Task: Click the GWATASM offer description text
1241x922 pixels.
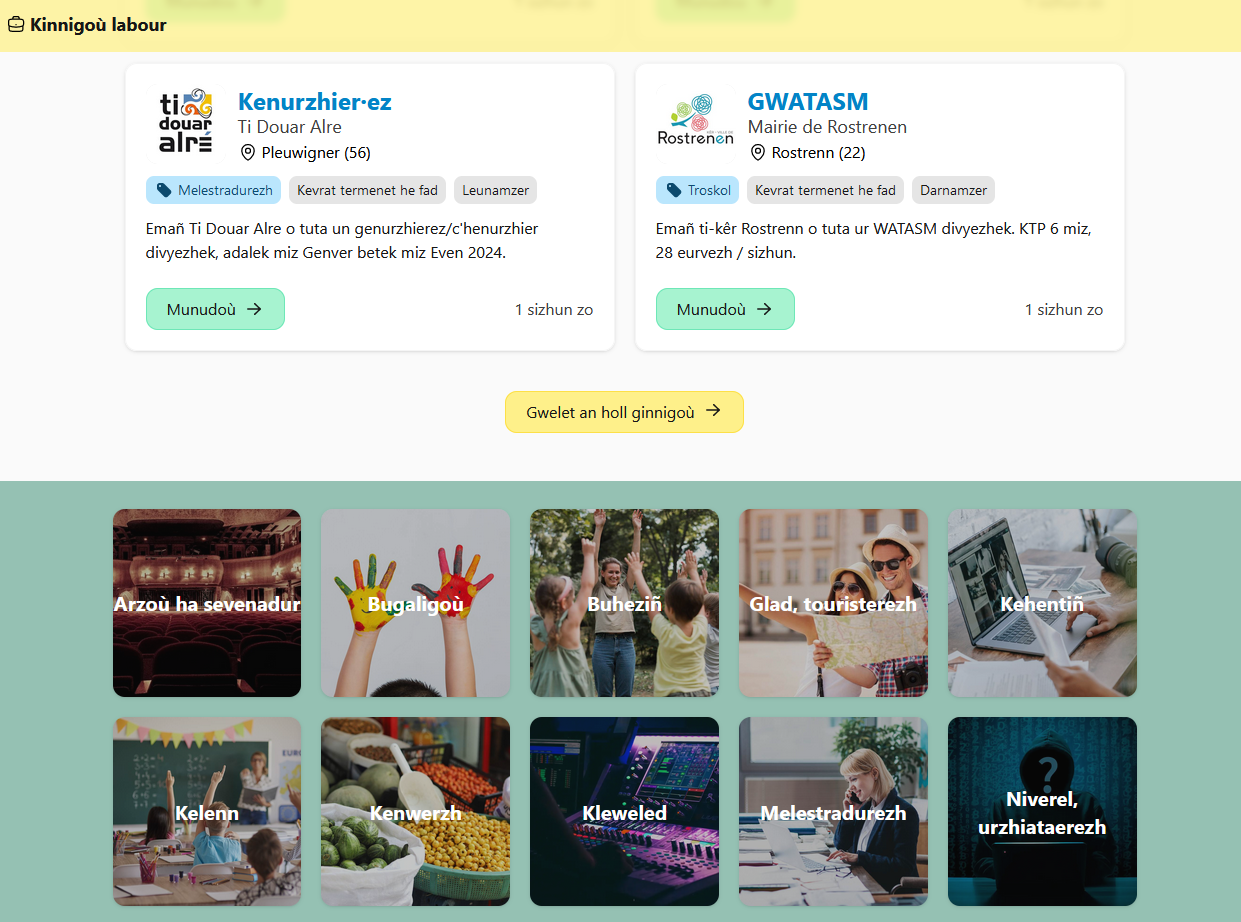Action: pos(874,241)
